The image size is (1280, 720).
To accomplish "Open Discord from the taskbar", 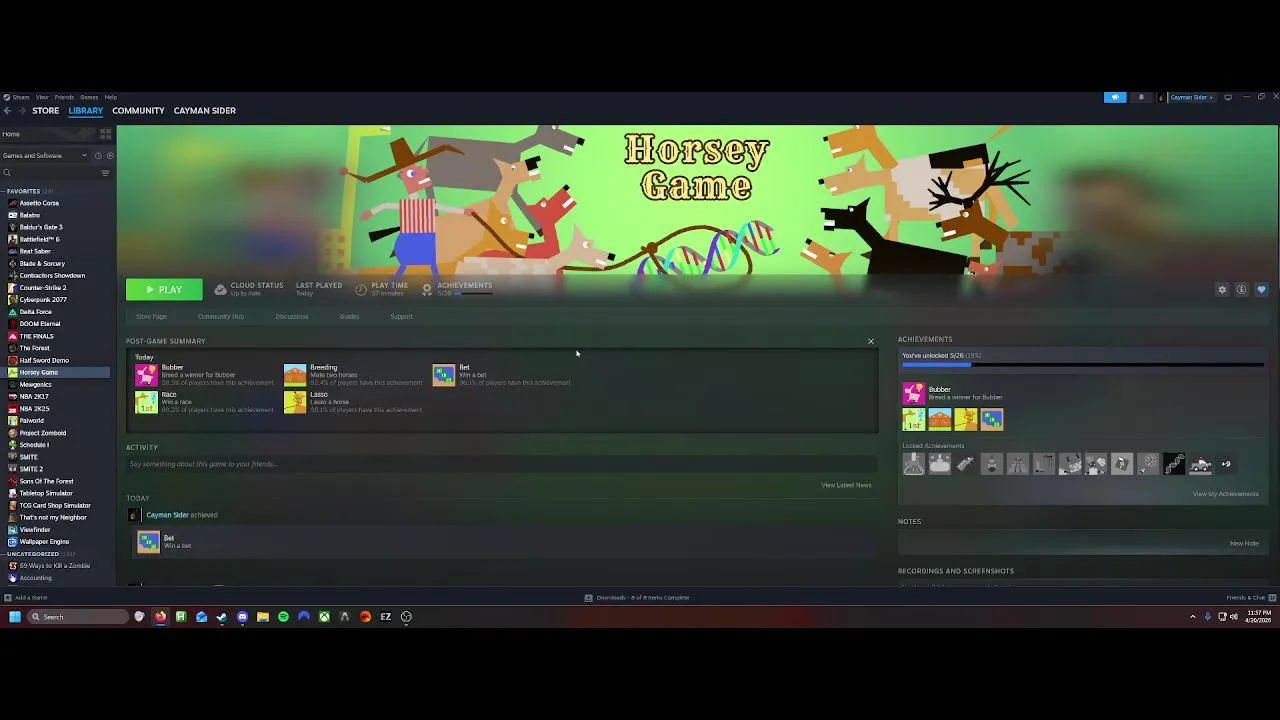I will (x=242, y=617).
